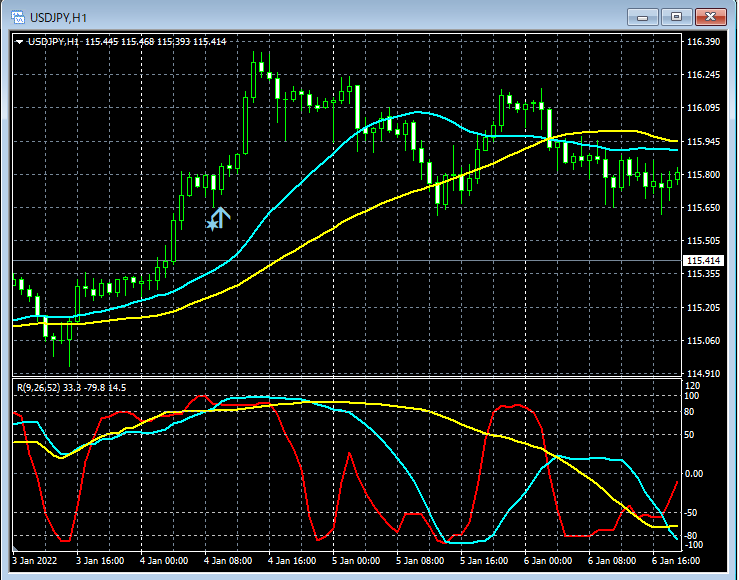Click the 5 Jan 08:00 time axis label
This screenshot has height=580, width=739.
[x=419, y=561]
